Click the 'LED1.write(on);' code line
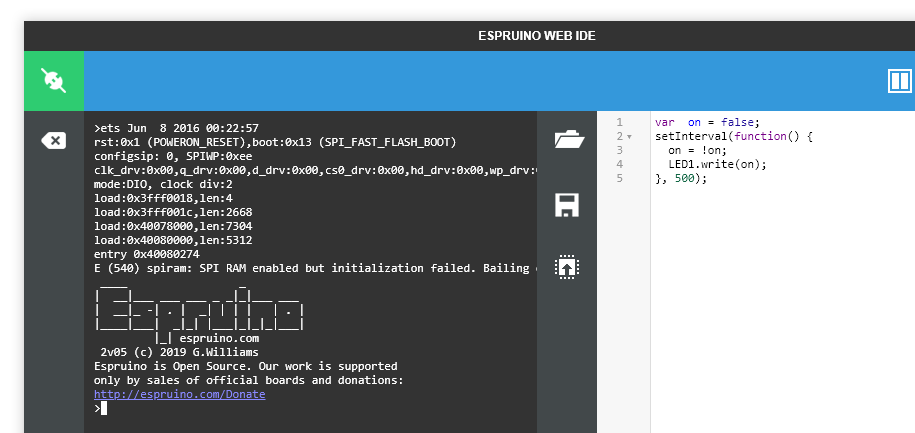 pyautogui.click(x=717, y=164)
